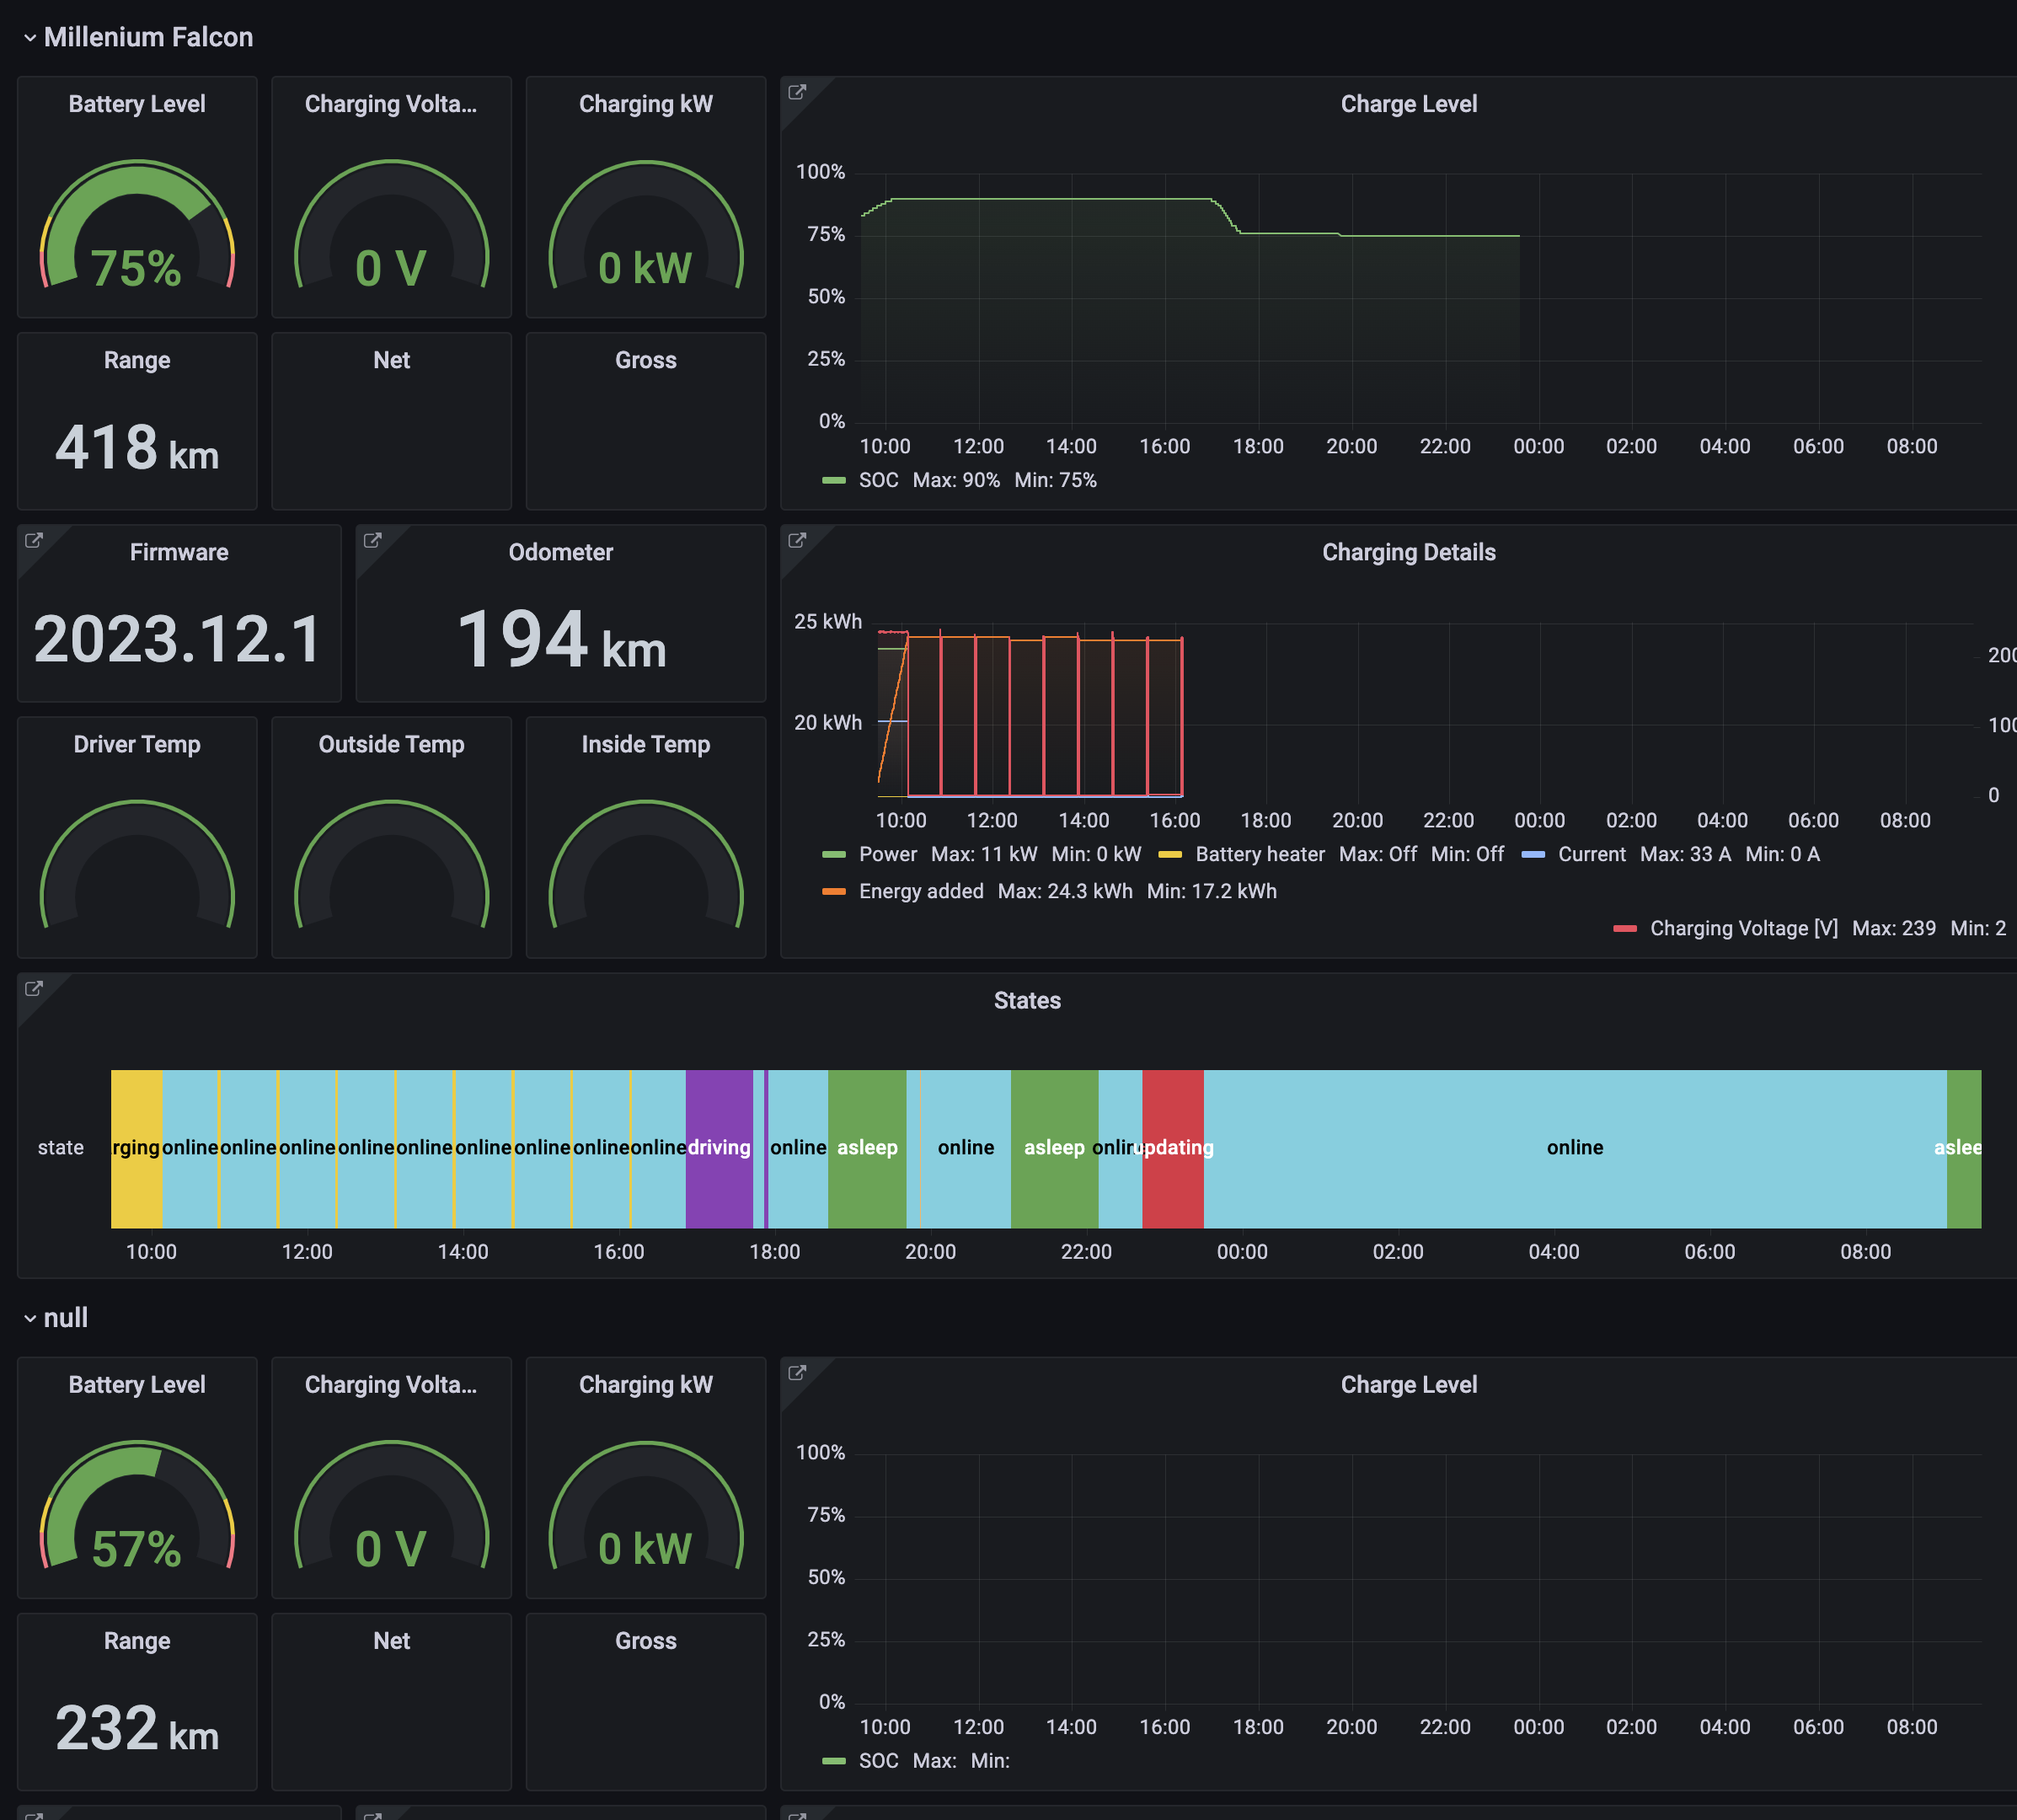Open the Odometer panel title menu
The width and height of the screenshot is (2017, 1820).
pos(560,552)
